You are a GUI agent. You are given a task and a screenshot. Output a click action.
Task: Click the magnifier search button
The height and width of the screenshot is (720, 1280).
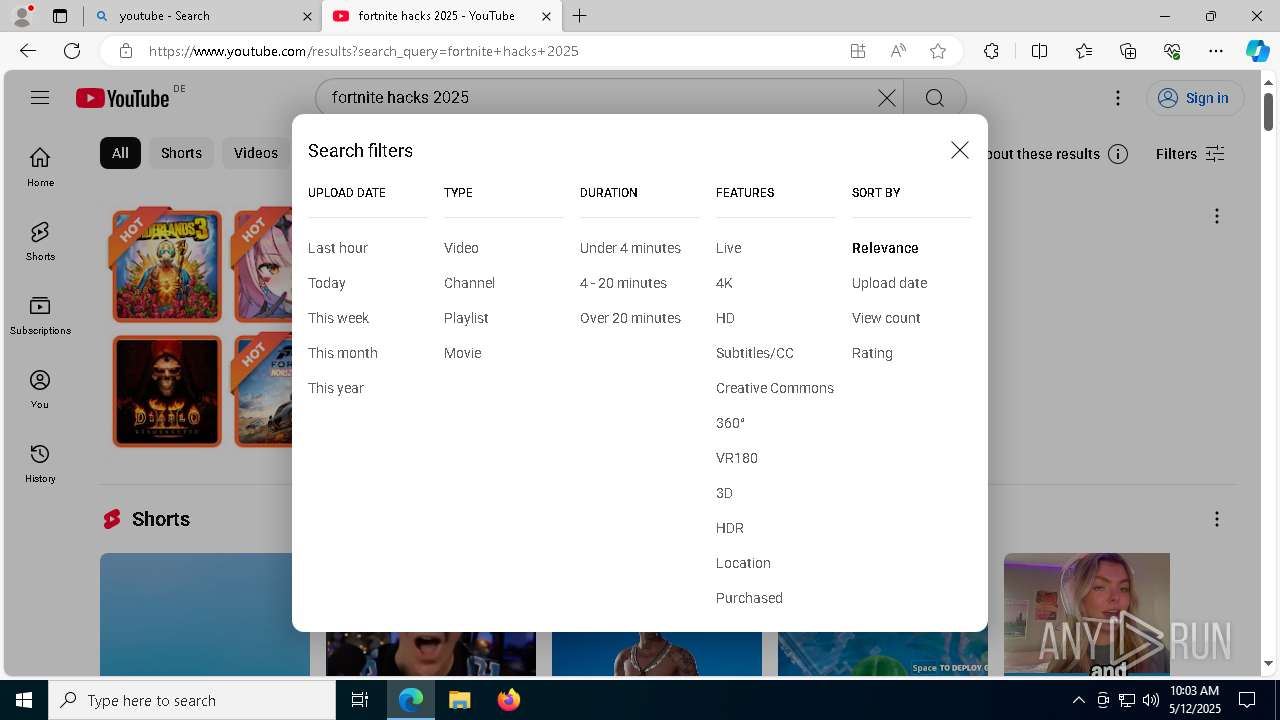coord(935,97)
